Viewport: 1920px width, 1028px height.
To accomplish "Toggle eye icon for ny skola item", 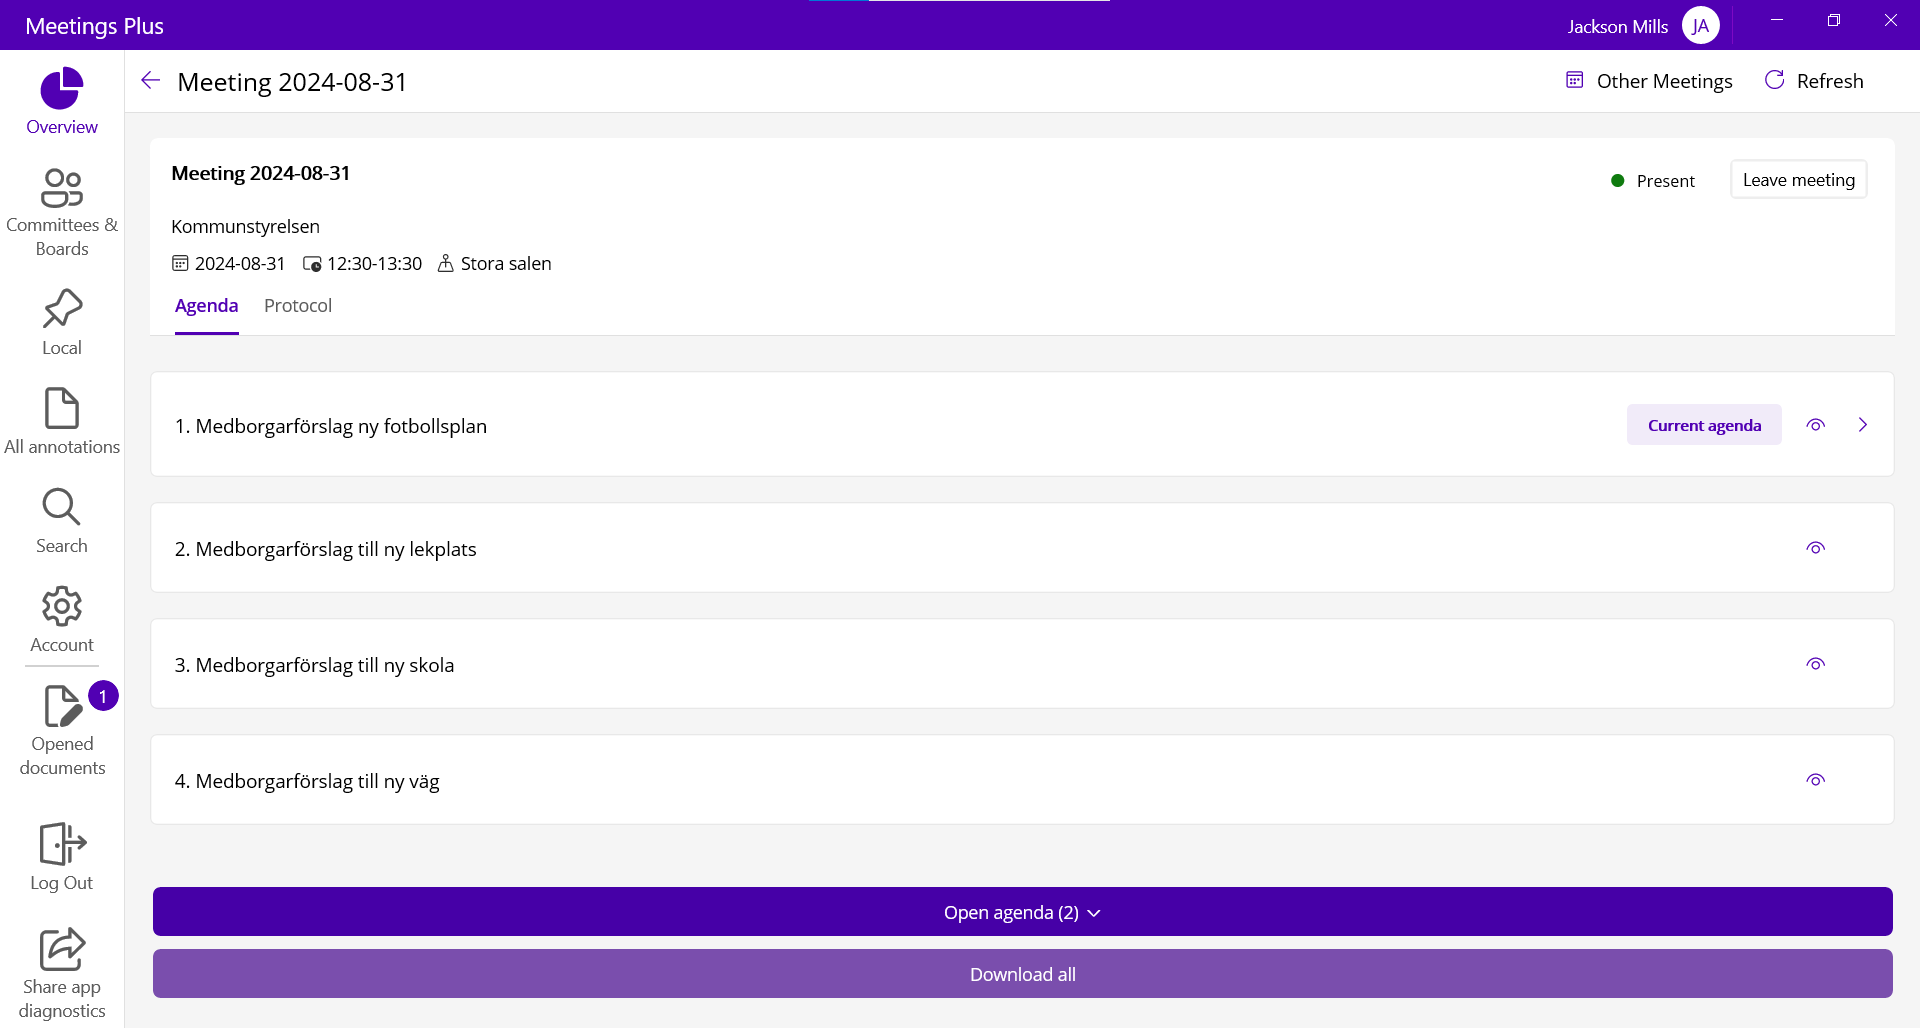I will (x=1816, y=664).
